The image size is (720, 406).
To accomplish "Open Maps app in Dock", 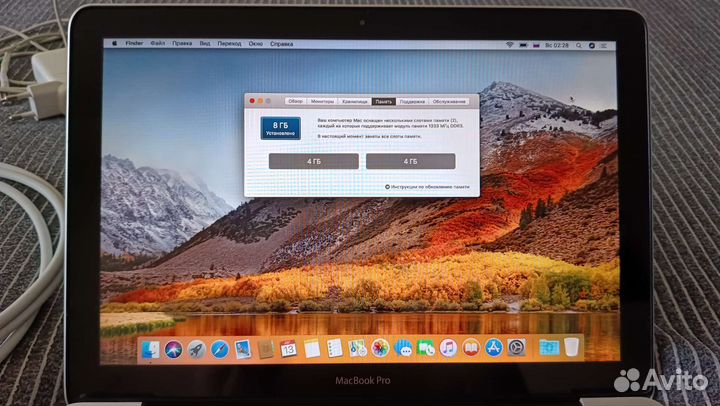I will [x=357, y=348].
